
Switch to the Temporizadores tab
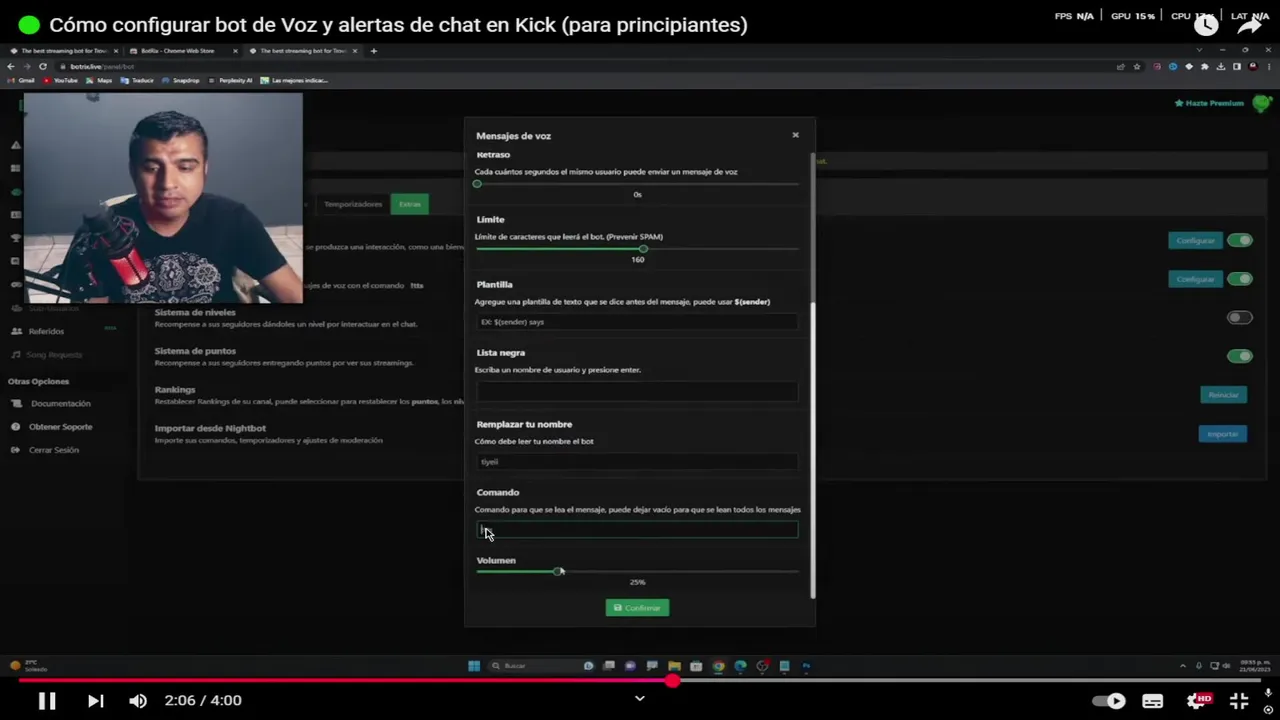(x=353, y=204)
